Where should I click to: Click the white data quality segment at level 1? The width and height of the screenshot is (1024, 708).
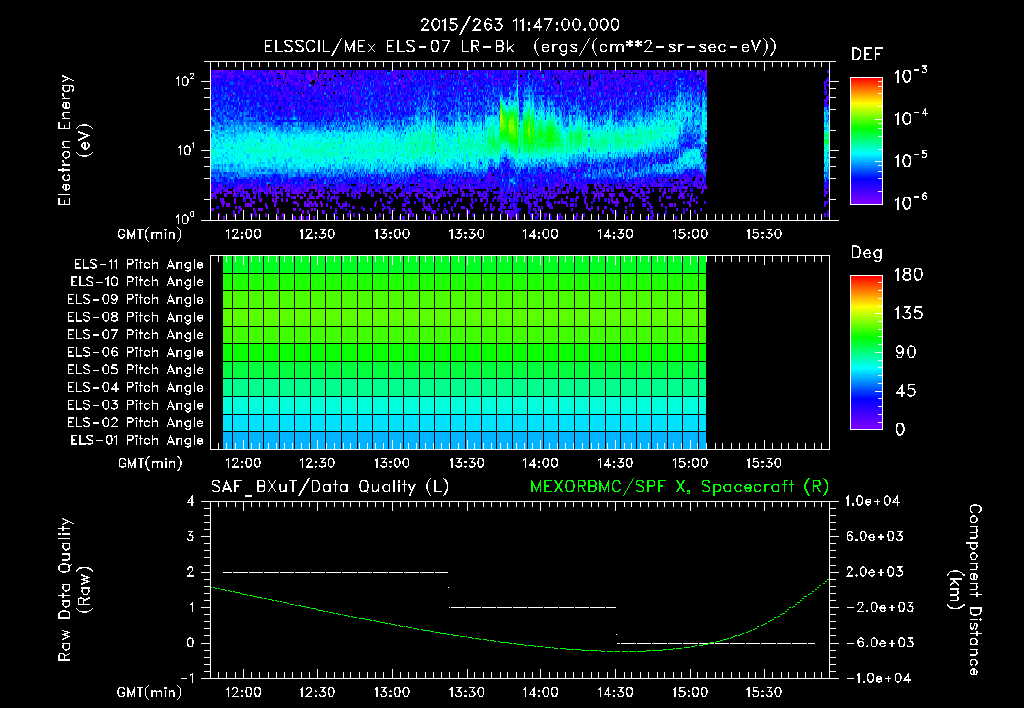tap(533, 607)
